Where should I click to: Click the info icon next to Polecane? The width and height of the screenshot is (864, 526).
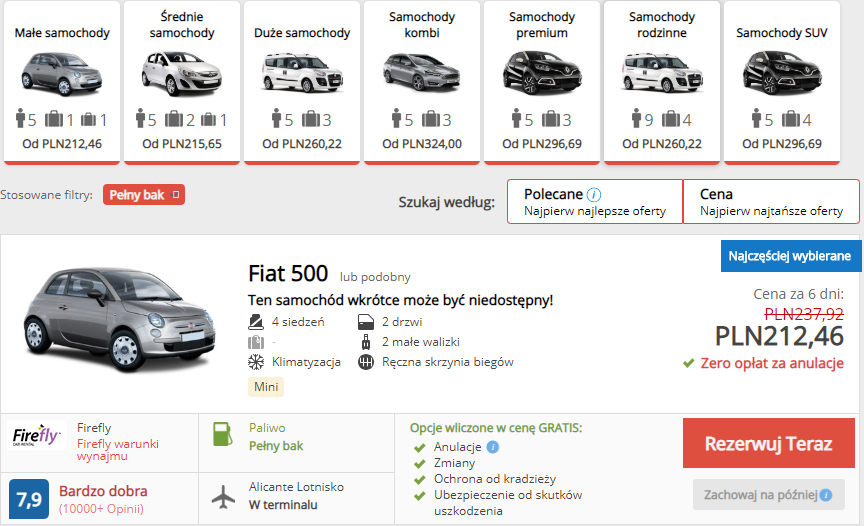pos(594,194)
